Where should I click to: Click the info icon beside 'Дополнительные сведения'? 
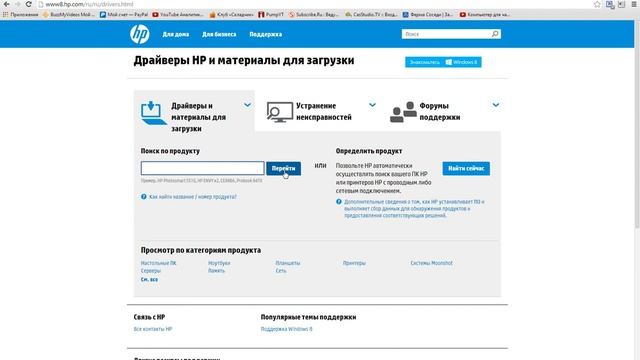tap(339, 202)
